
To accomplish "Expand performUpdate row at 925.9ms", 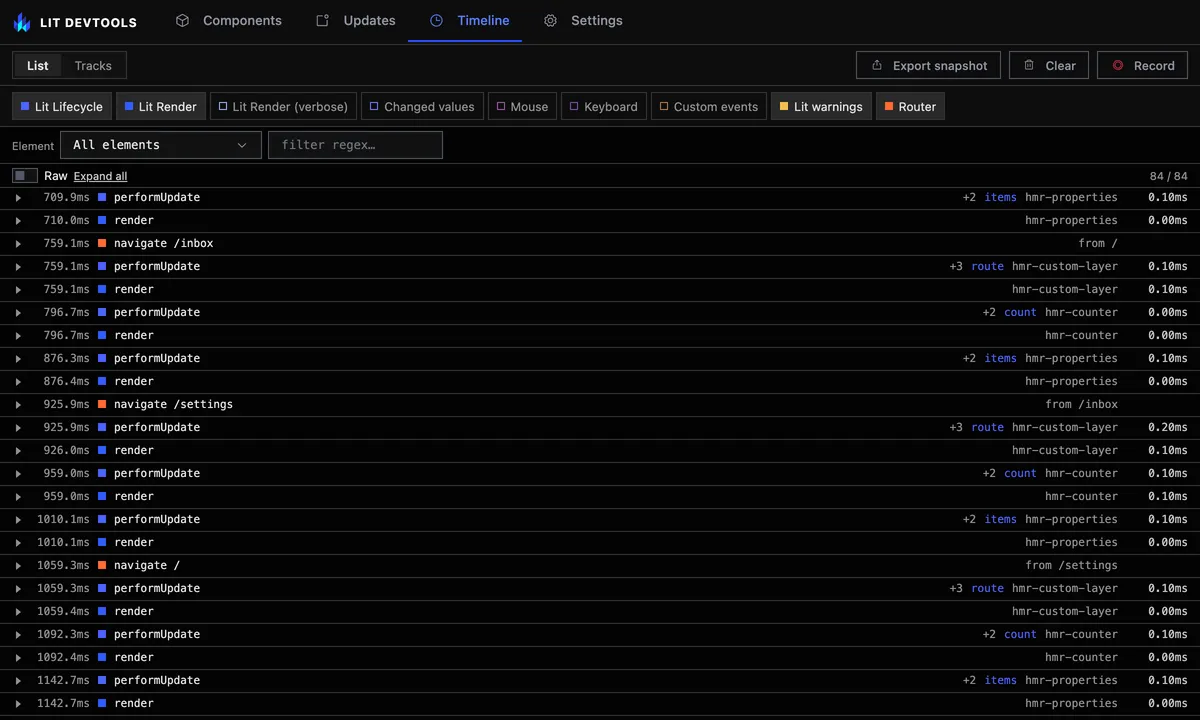I will (18, 427).
